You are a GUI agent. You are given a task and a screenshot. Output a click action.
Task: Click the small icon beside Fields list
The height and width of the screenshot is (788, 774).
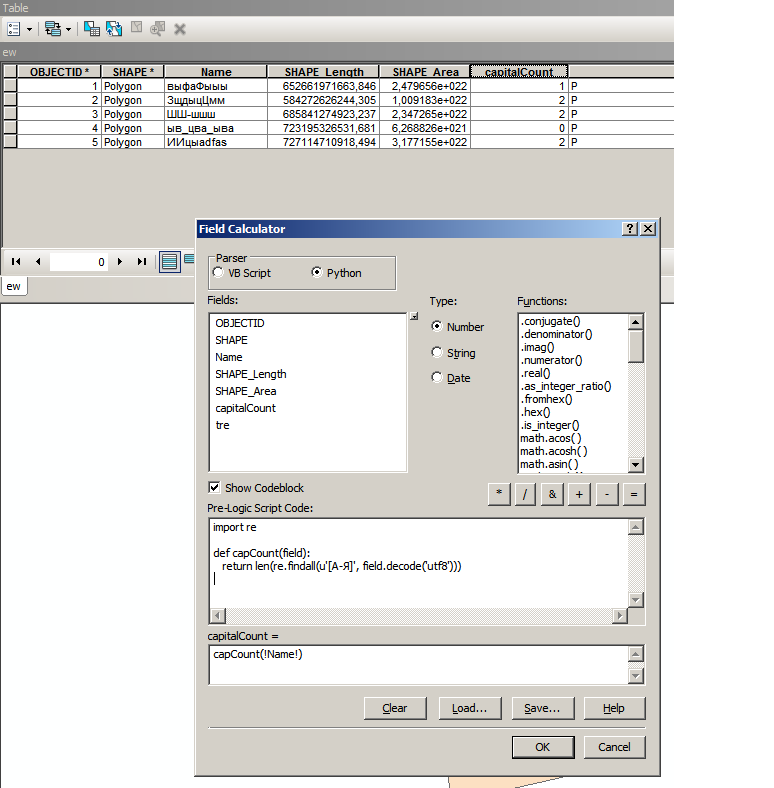414,316
